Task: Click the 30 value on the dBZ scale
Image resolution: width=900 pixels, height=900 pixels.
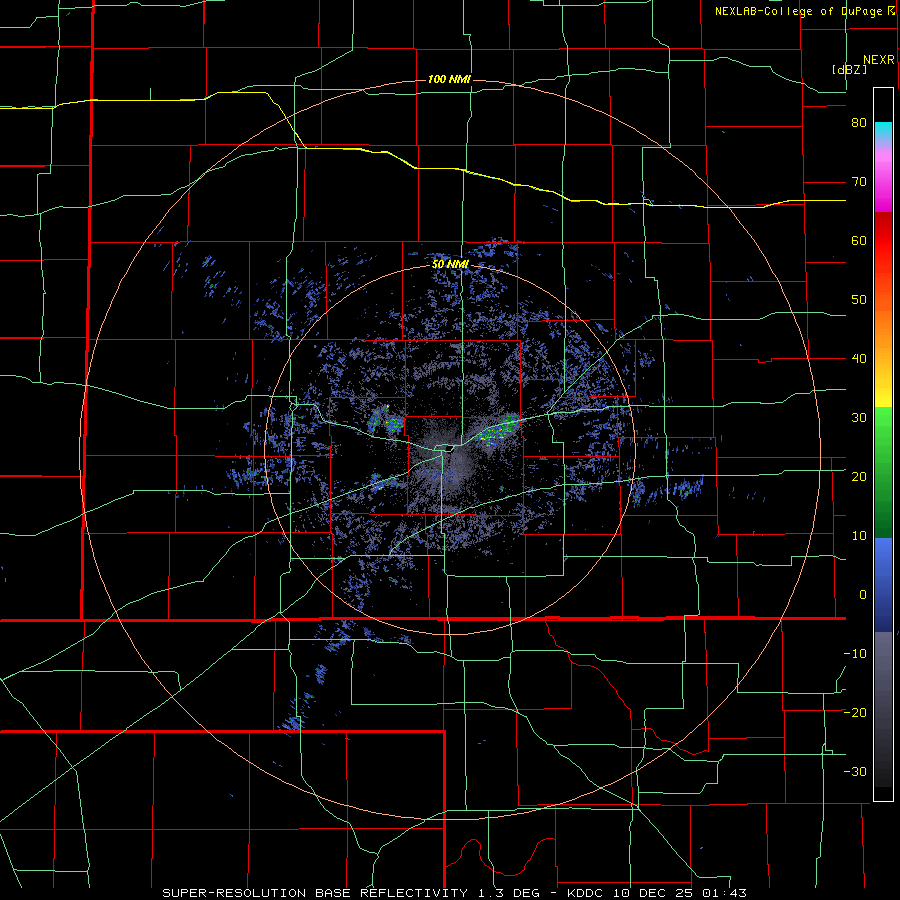Action: point(859,418)
